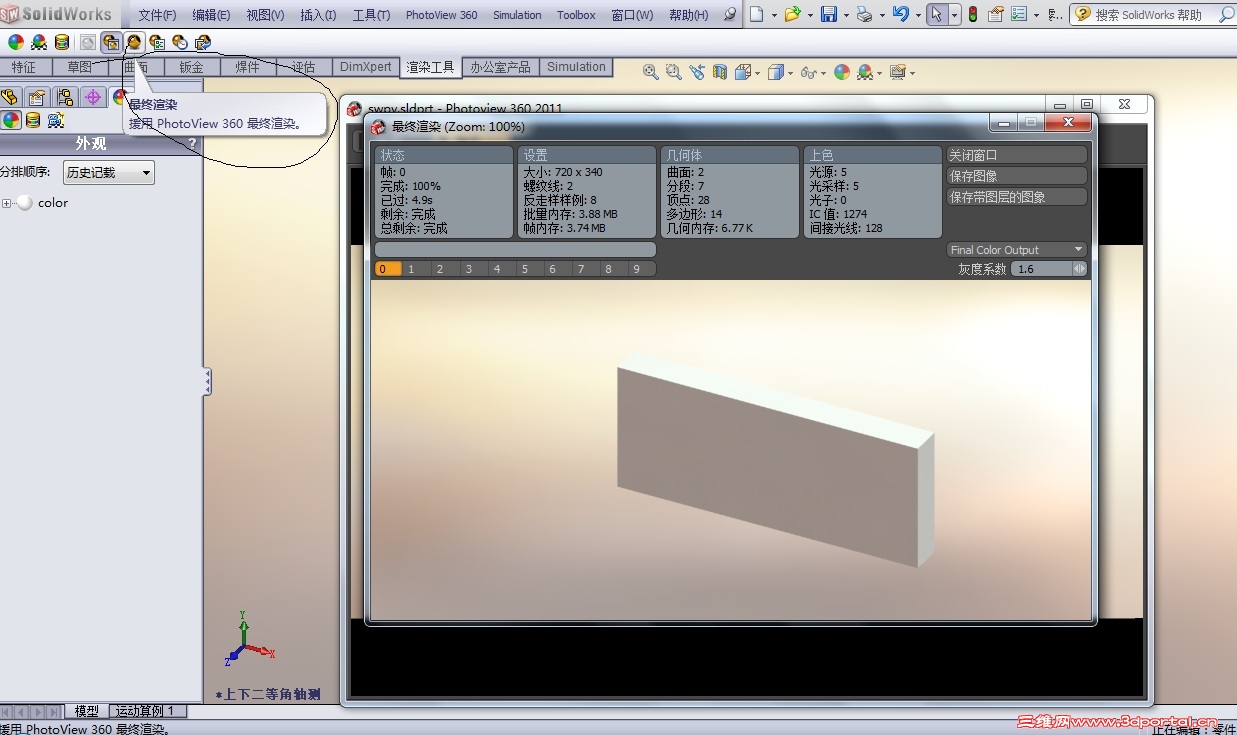The height and width of the screenshot is (735, 1237).
Task: Open the PropertyManager tab icon
Action: 37,97
